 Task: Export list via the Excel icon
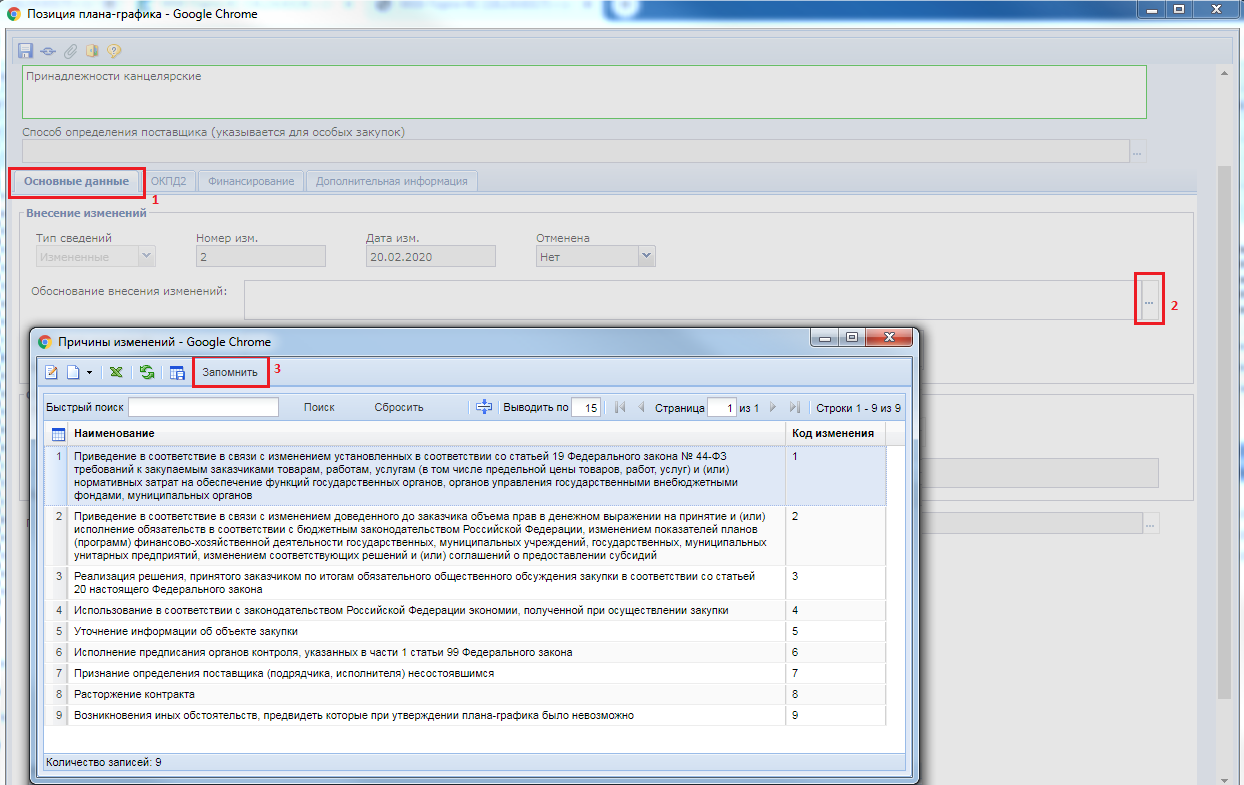click(117, 372)
